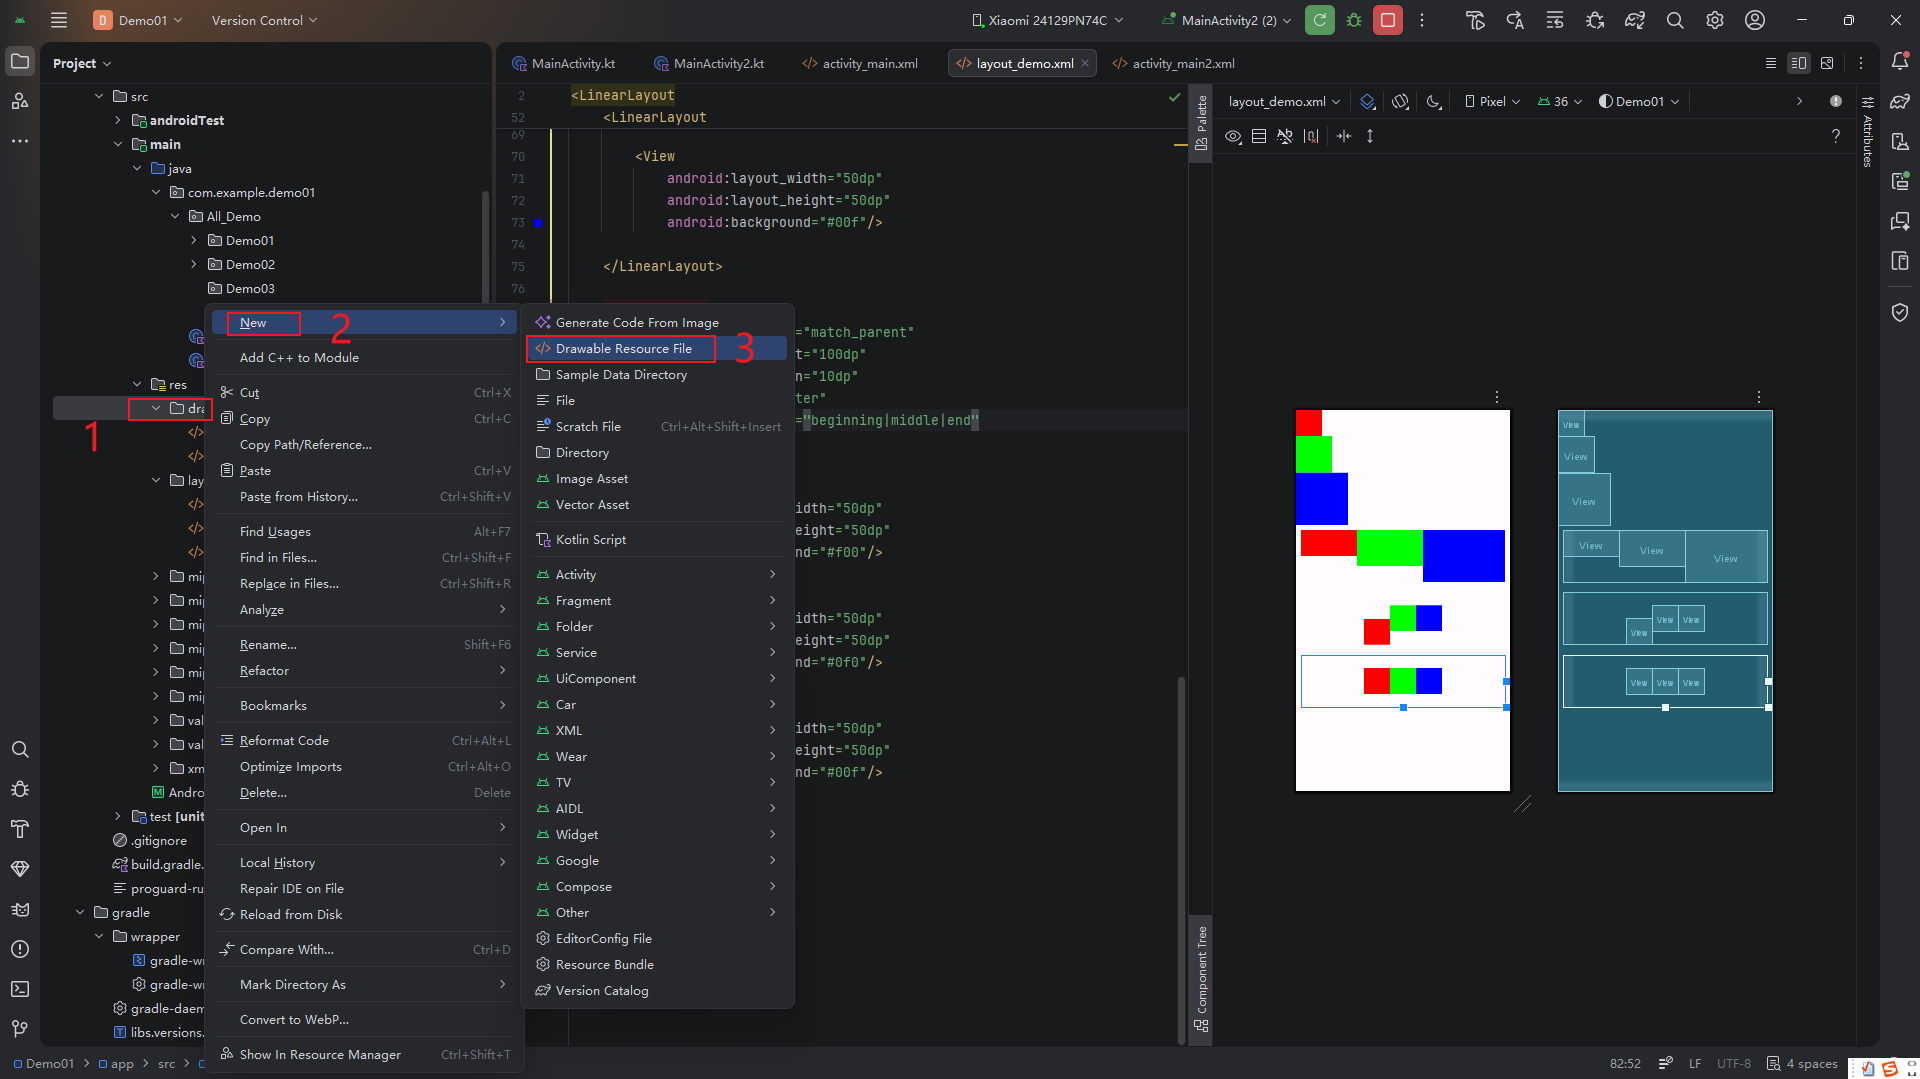Open the main hamburger menu

(59, 20)
